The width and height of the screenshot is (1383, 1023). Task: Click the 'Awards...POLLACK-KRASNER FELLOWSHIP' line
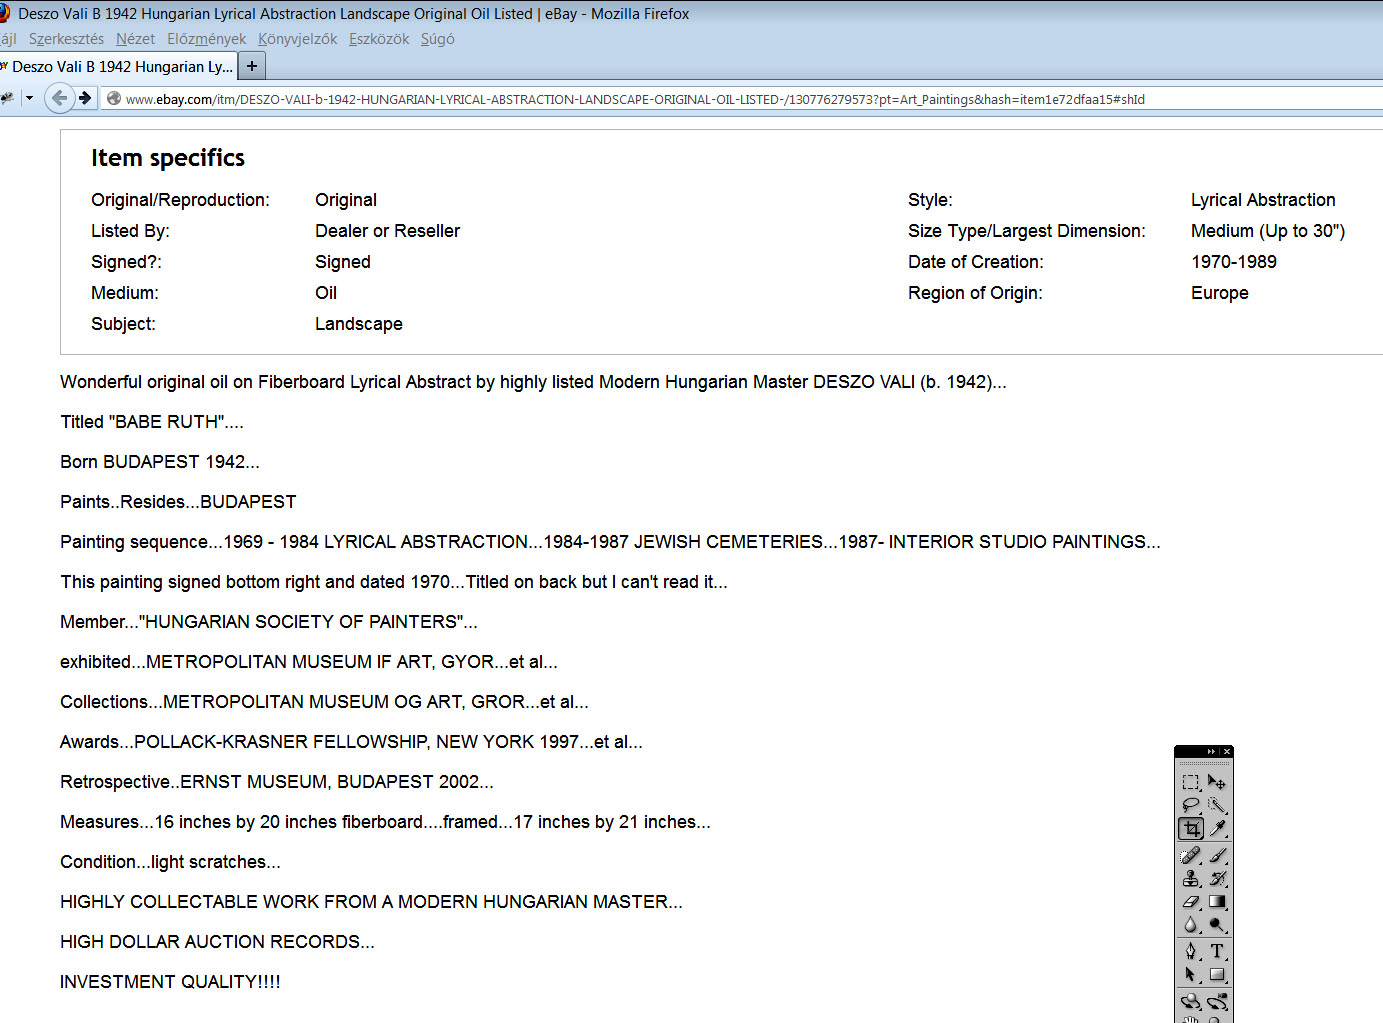351,742
